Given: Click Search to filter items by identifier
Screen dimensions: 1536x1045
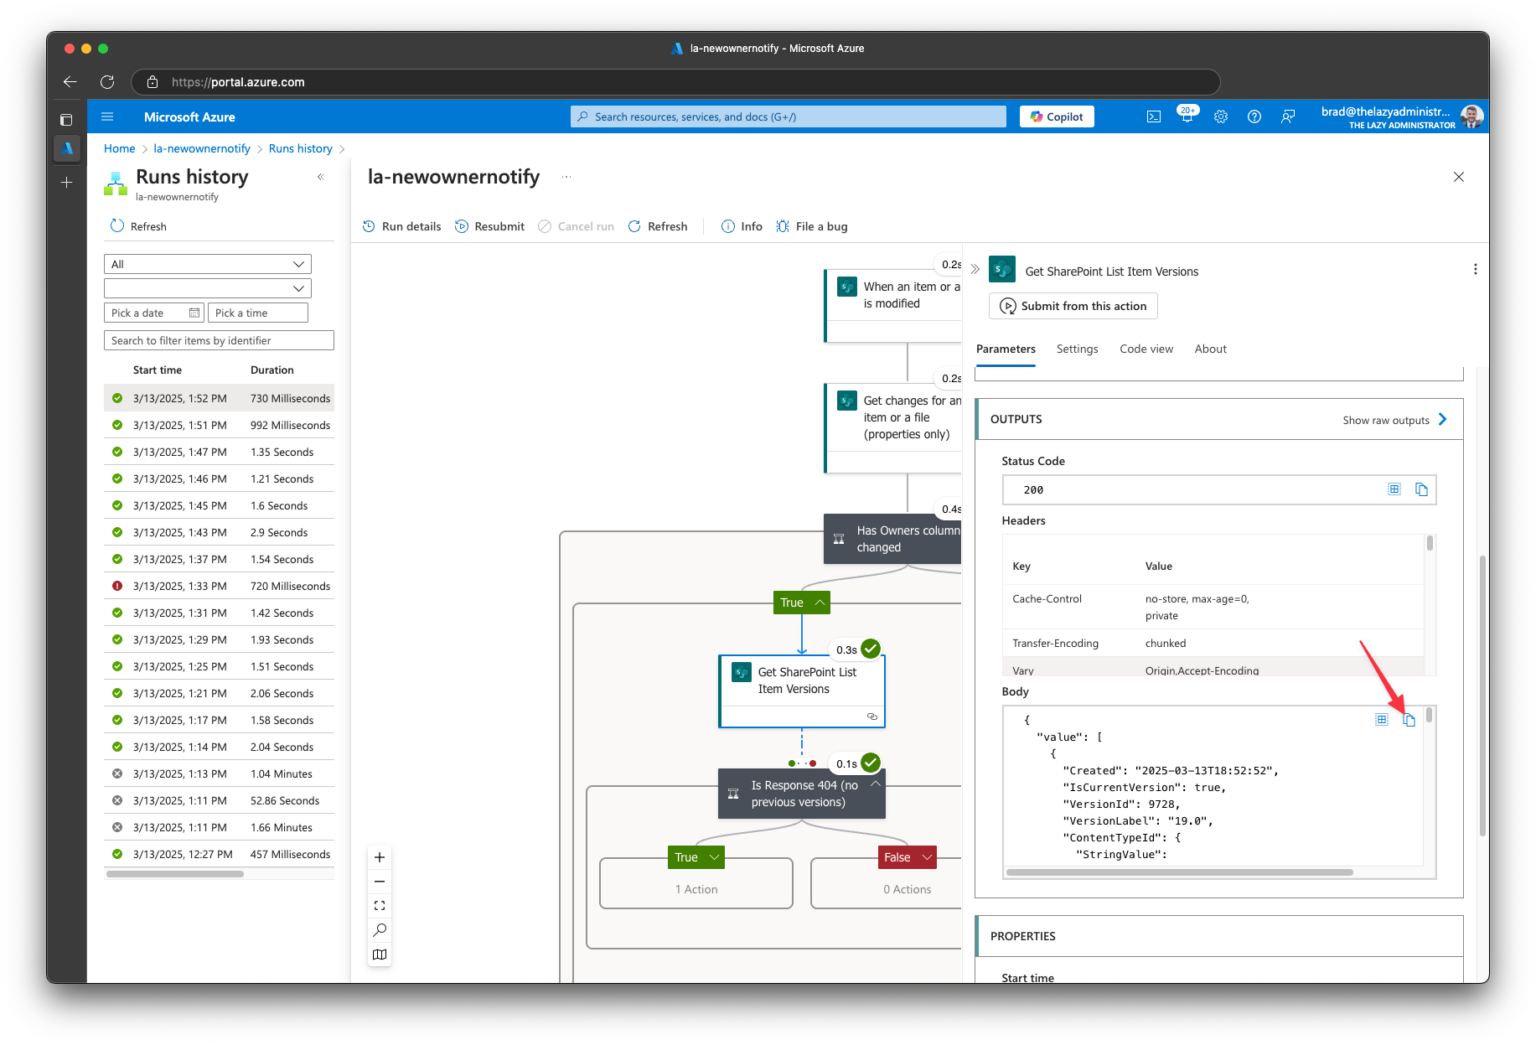Looking at the screenshot, I should tap(219, 341).
